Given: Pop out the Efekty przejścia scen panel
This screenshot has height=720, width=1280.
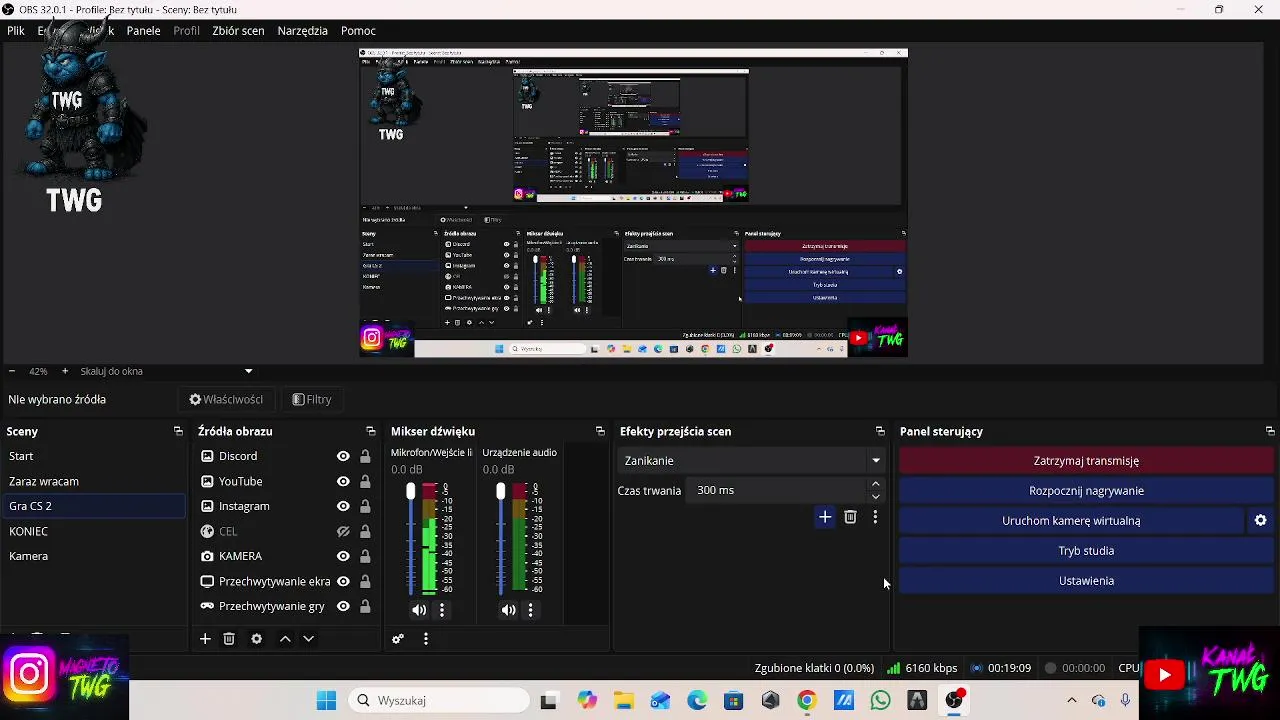Looking at the screenshot, I should coord(880,431).
